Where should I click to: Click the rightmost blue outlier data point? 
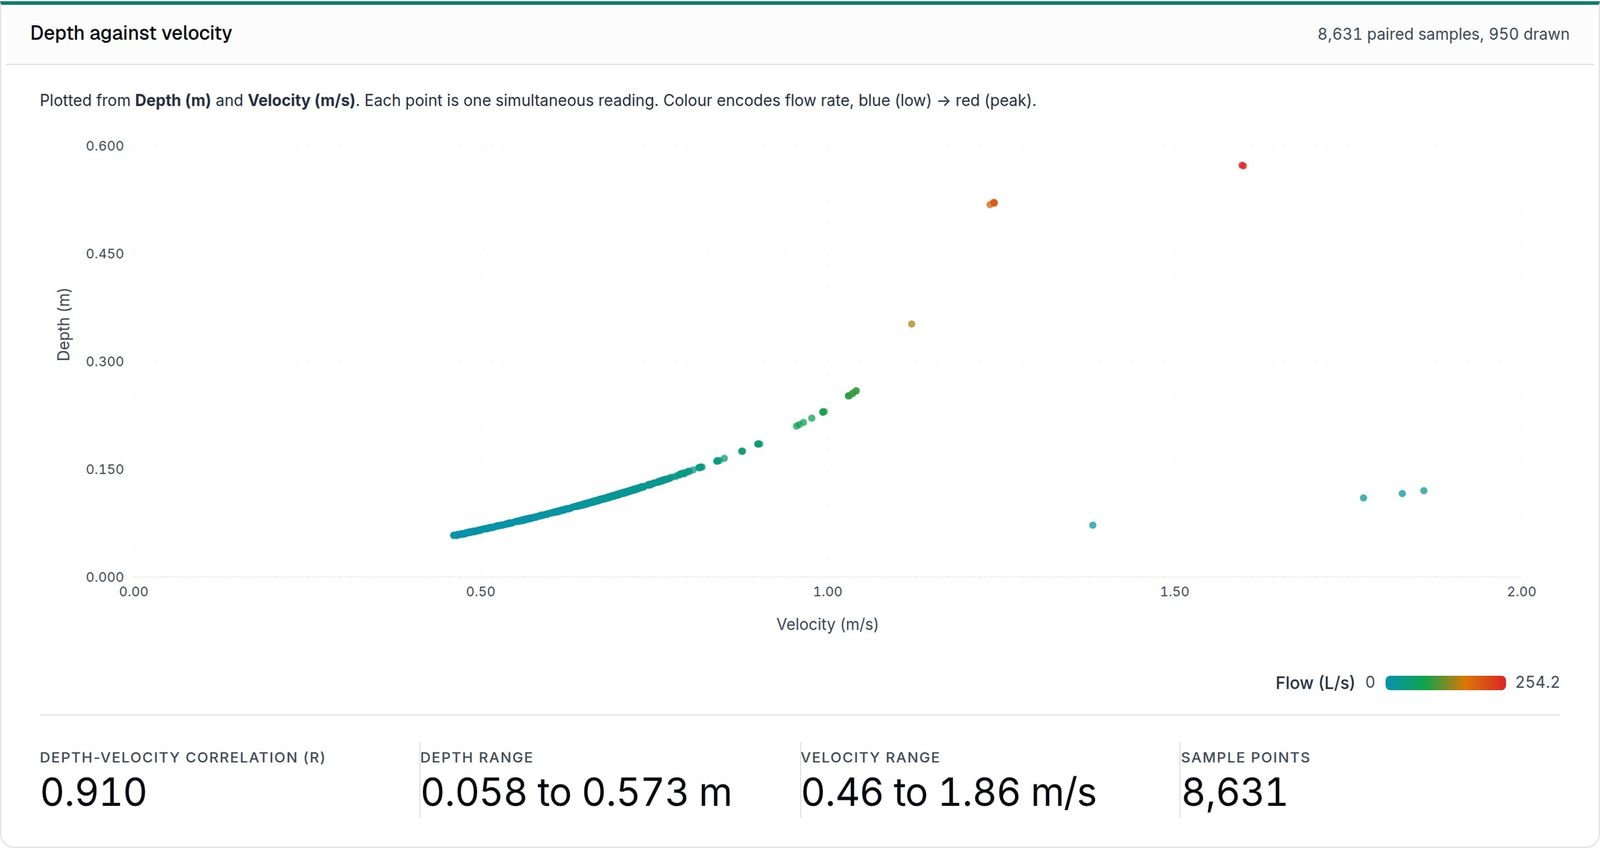(1424, 491)
